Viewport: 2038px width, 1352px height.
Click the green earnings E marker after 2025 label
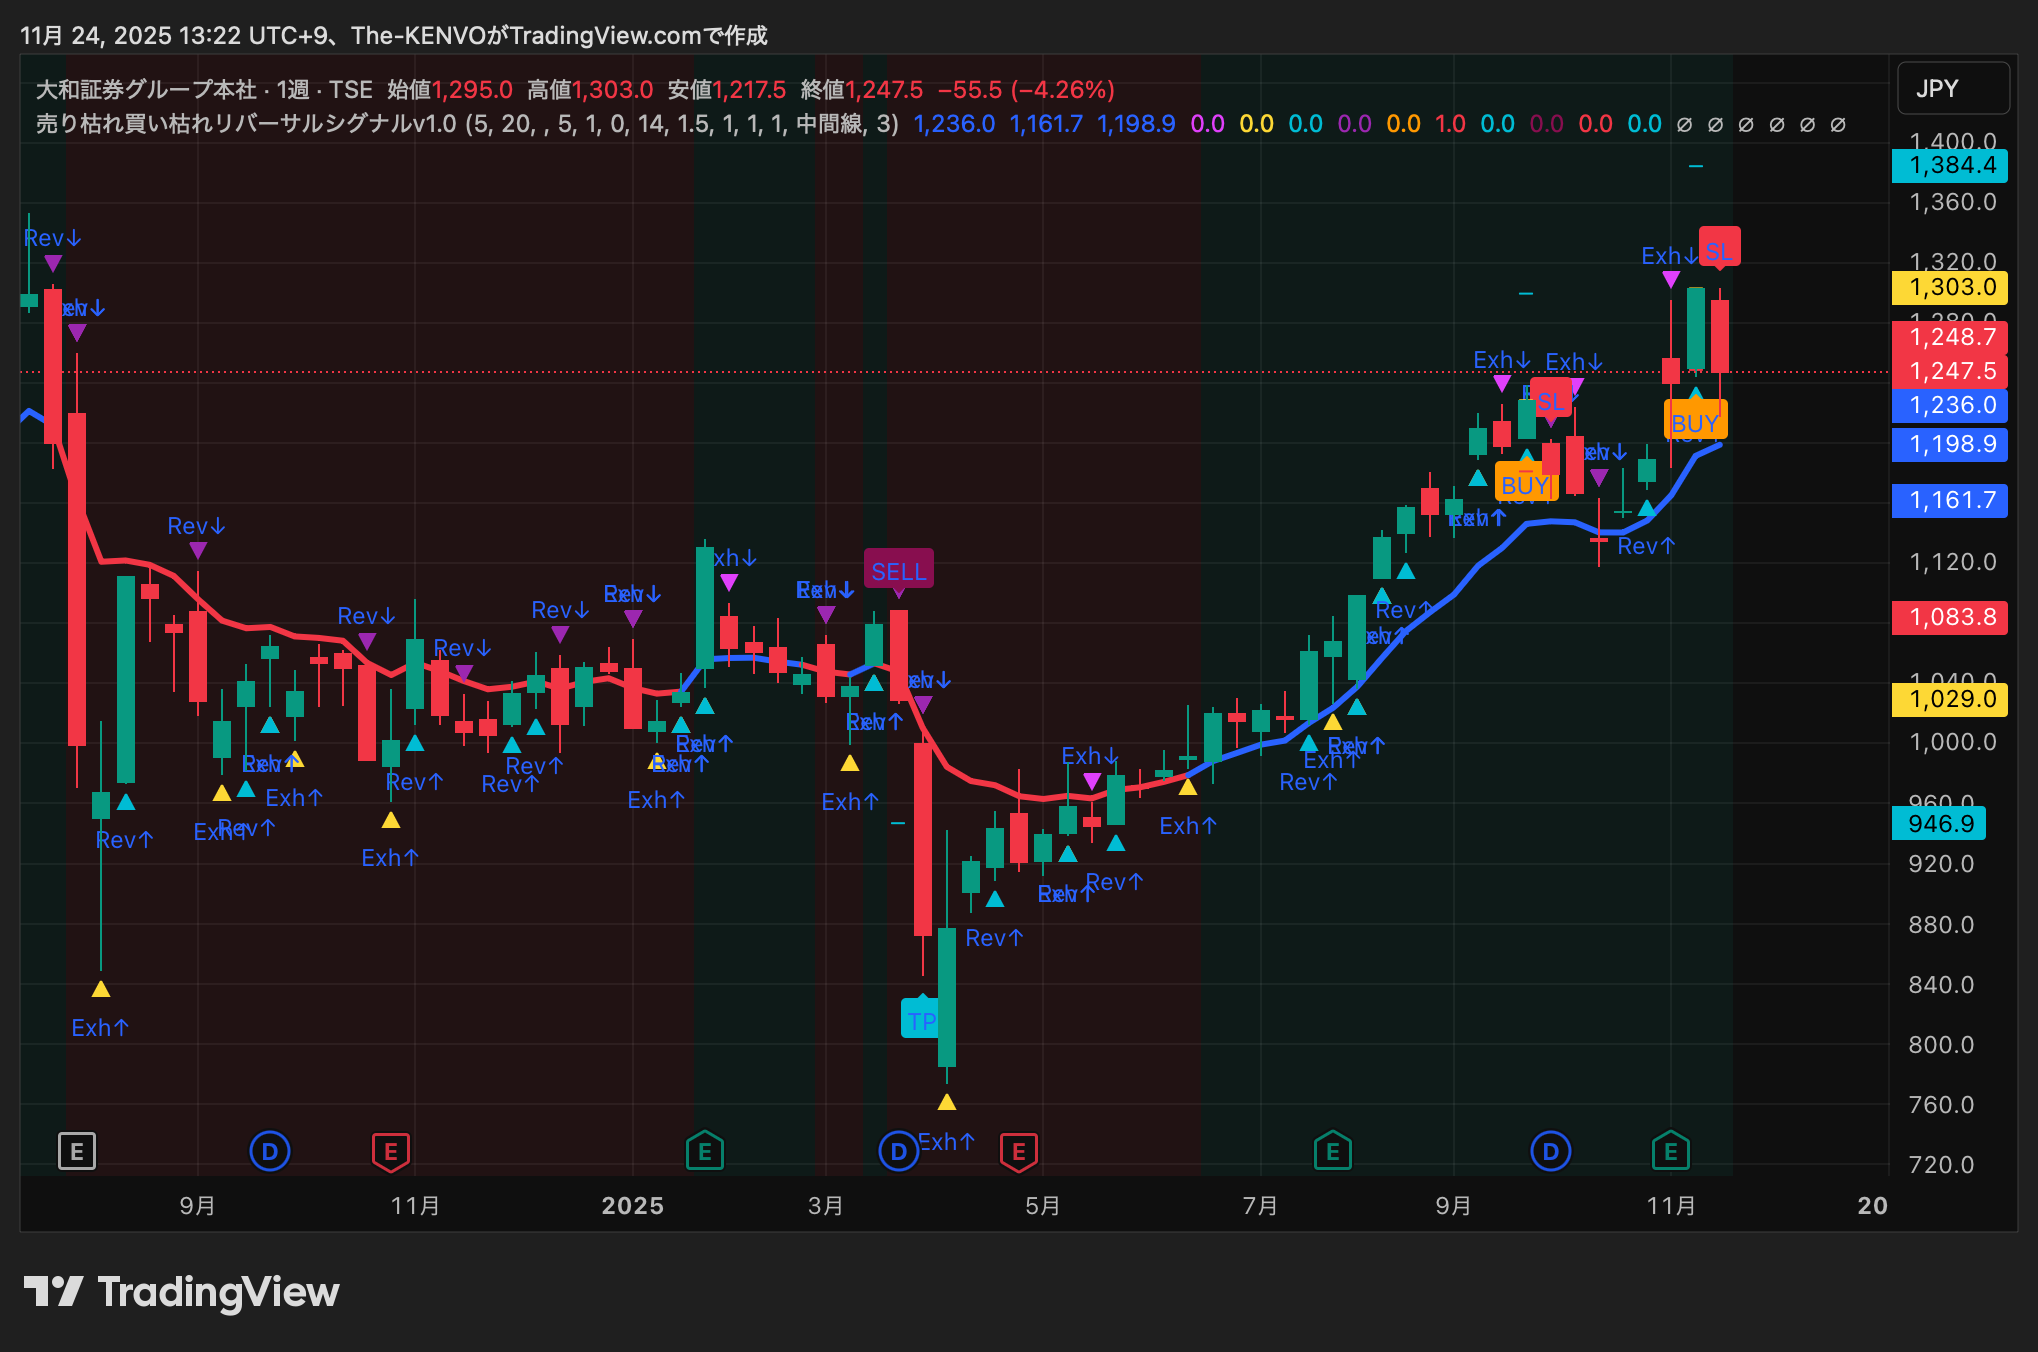pos(705,1151)
